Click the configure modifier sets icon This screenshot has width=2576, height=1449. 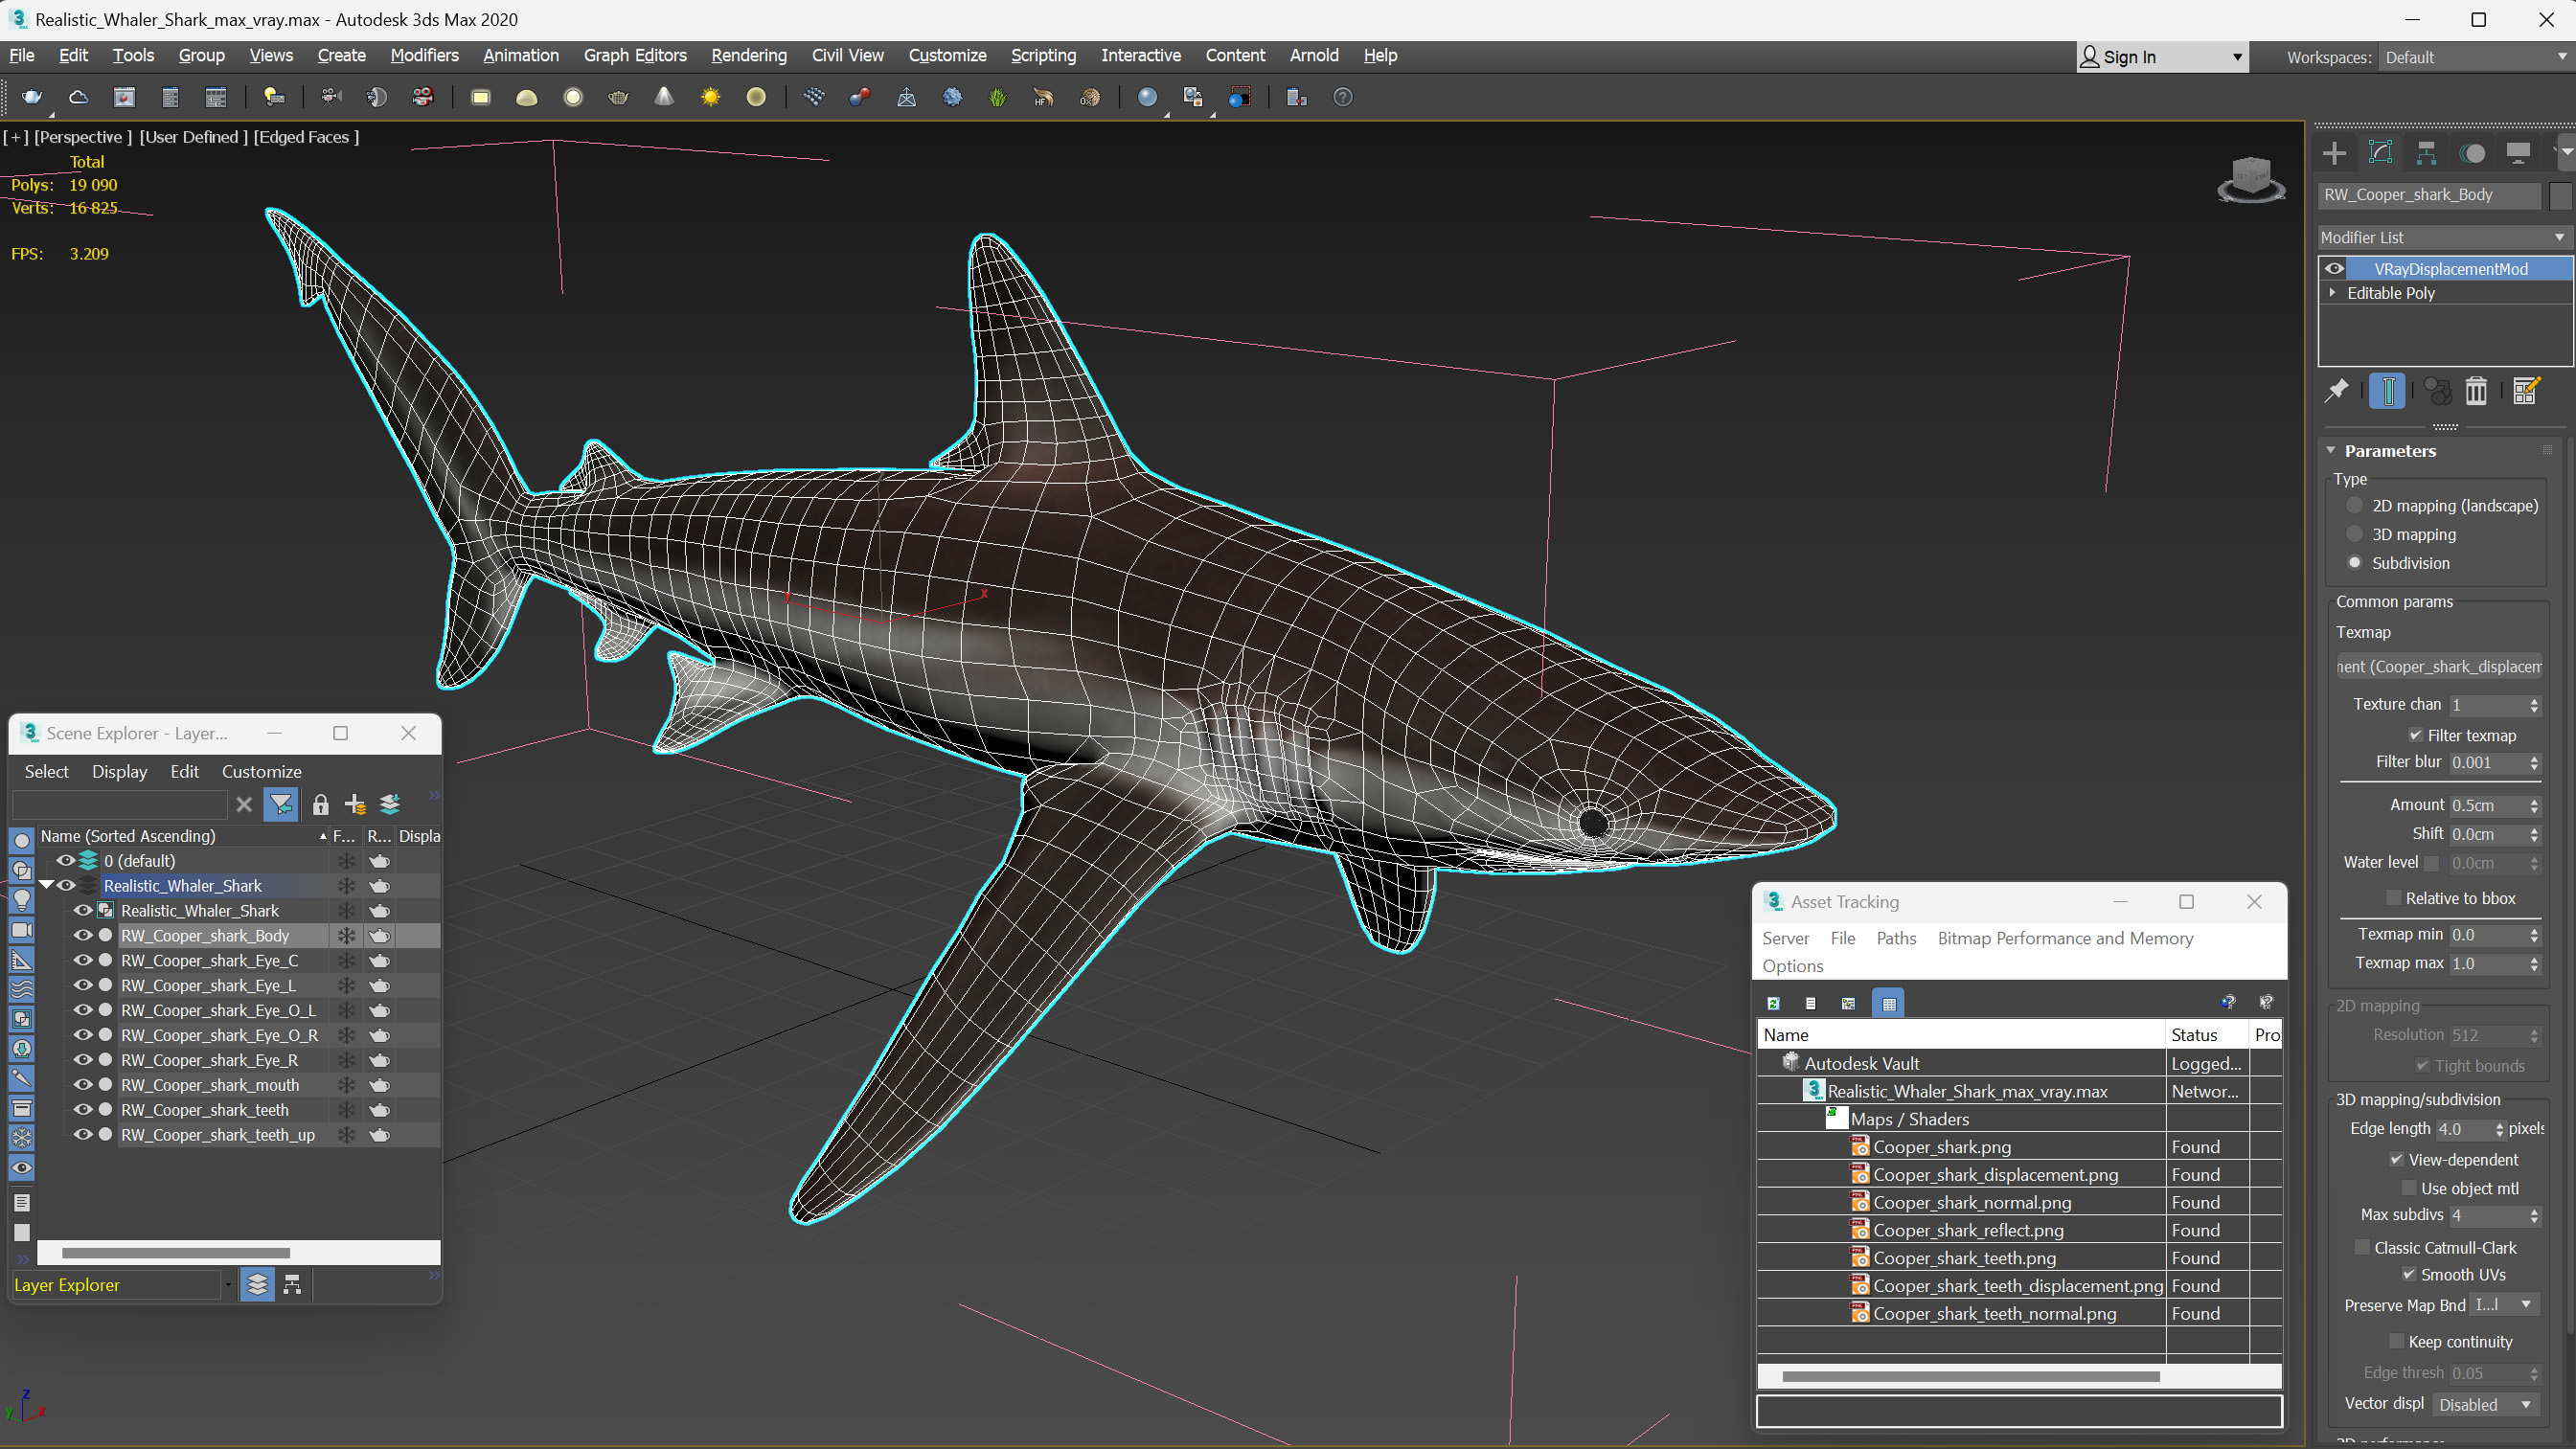2526,391
